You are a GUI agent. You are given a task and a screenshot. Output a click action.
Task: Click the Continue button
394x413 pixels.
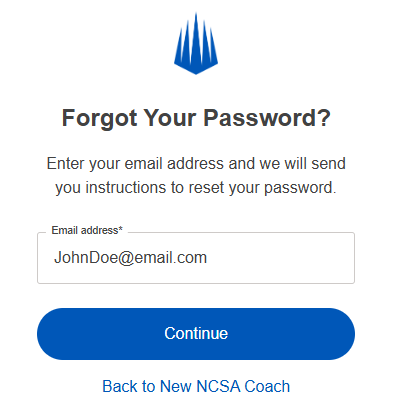coord(196,334)
